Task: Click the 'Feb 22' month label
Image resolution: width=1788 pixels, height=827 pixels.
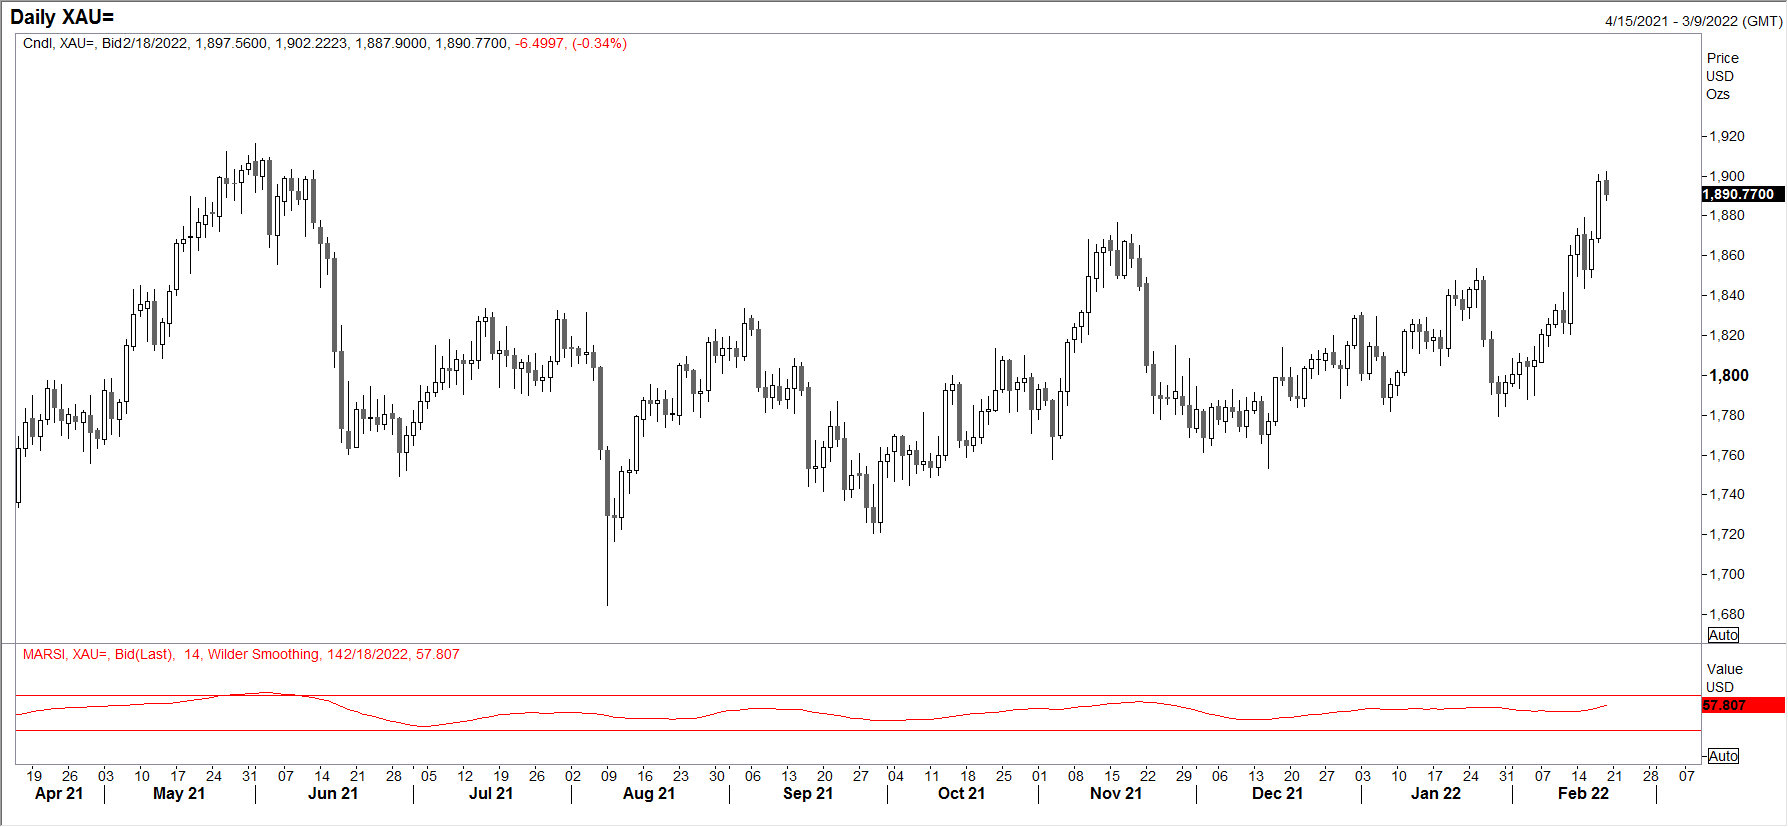Action: pos(1584,793)
